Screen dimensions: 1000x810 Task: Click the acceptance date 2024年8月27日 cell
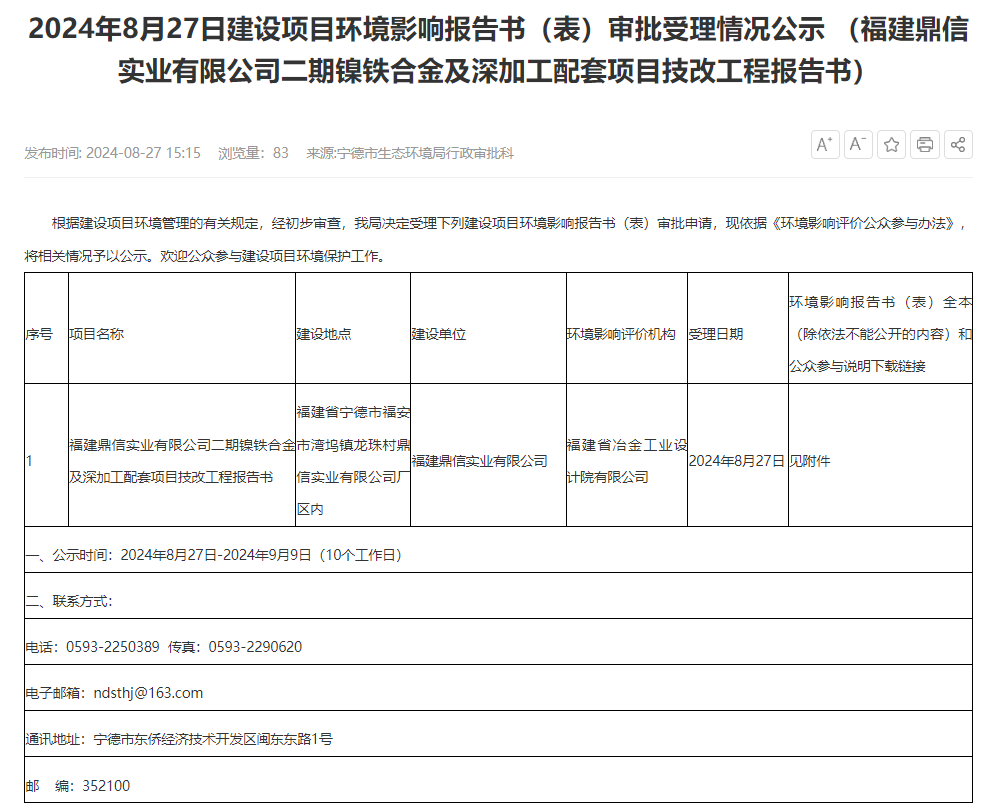(x=736, y=461)
